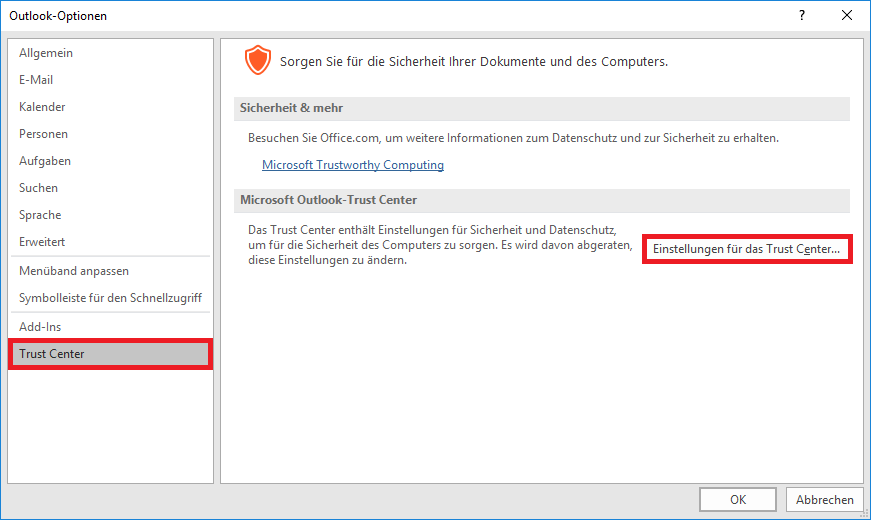
Task: Select Symbolleiste für den Schnellzugriff
Action: tap(110, 298)
